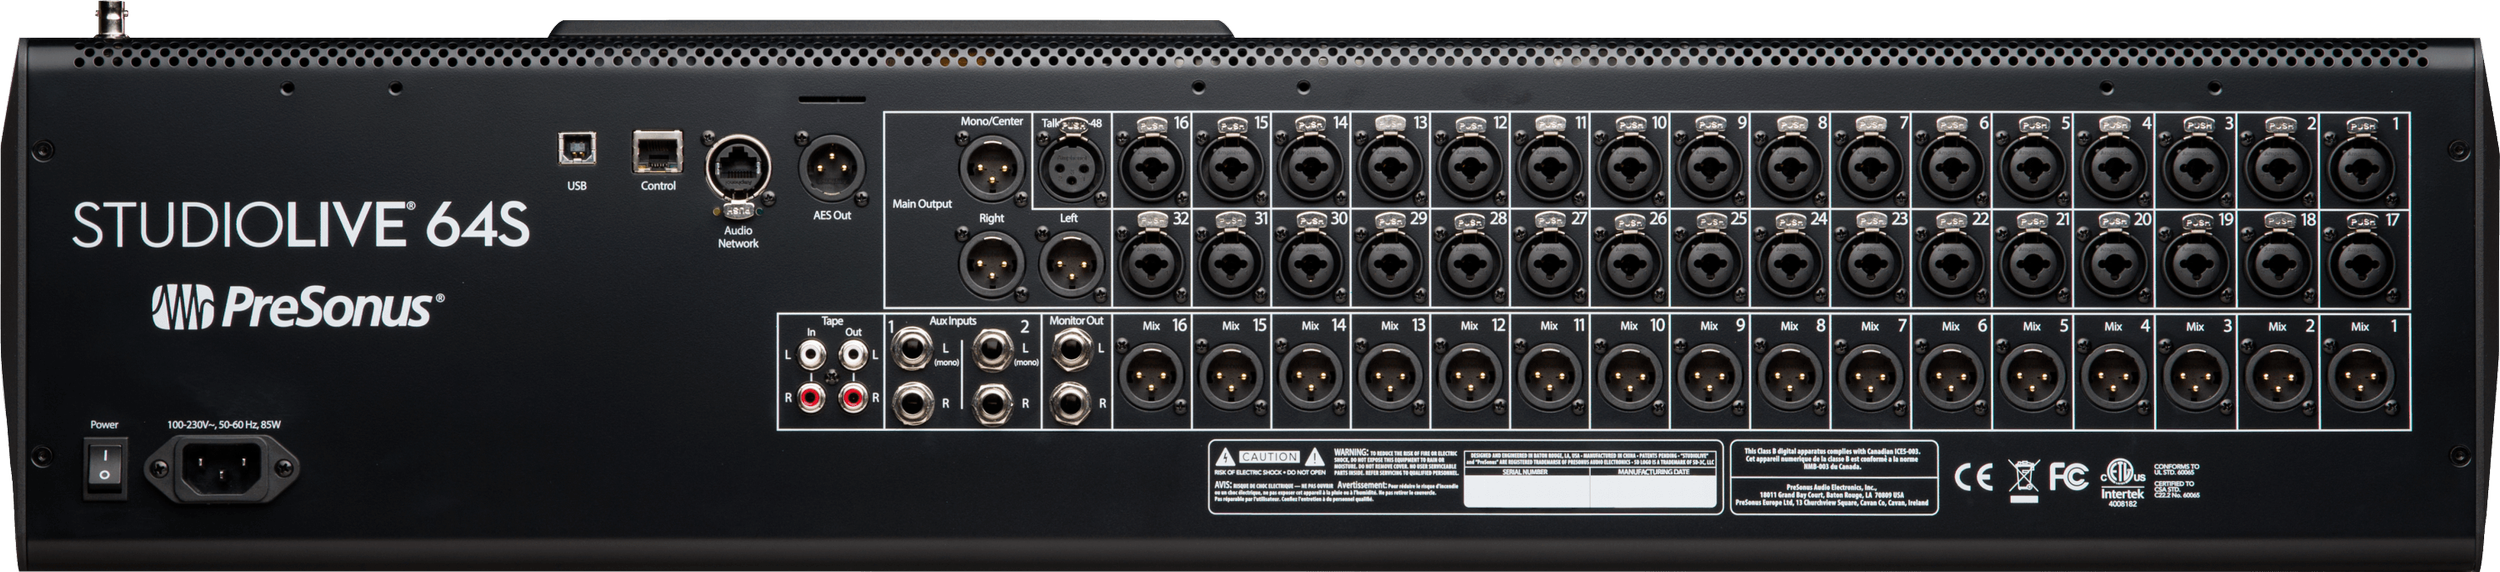
Task: Click Aux Input 1 right jack
Action: (915, 402)
